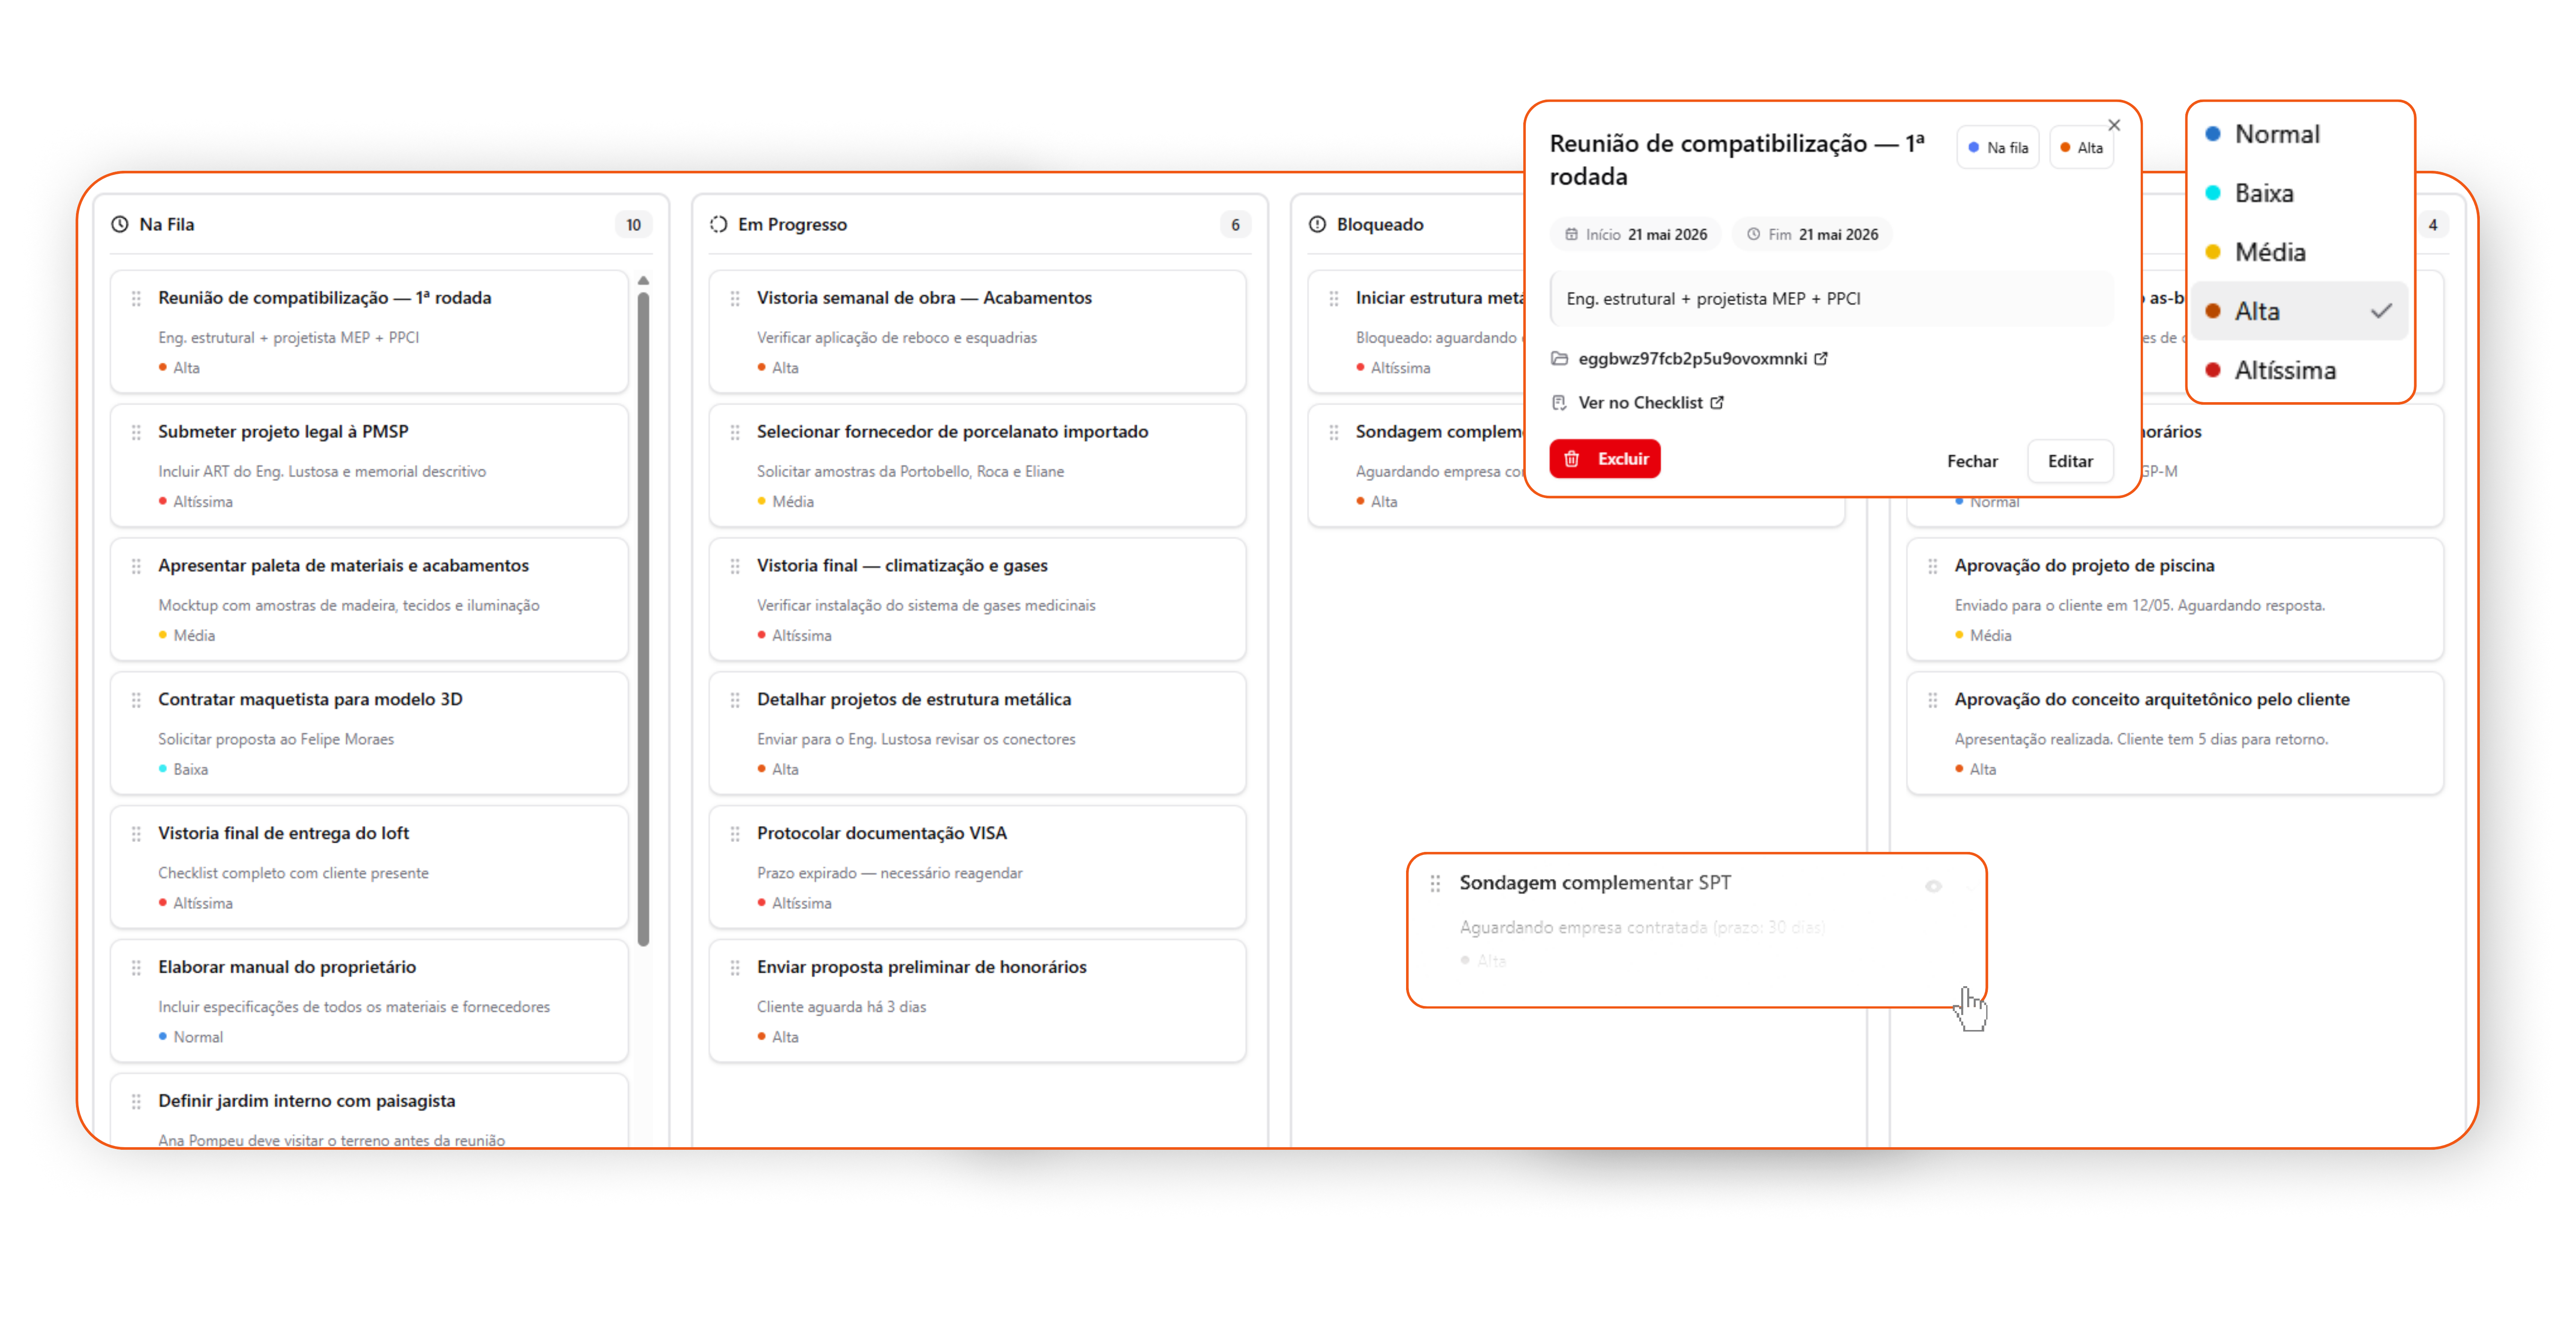
Task: Click drag handle of Vistoria final climatização card
Action: click(x=735, y=566)
